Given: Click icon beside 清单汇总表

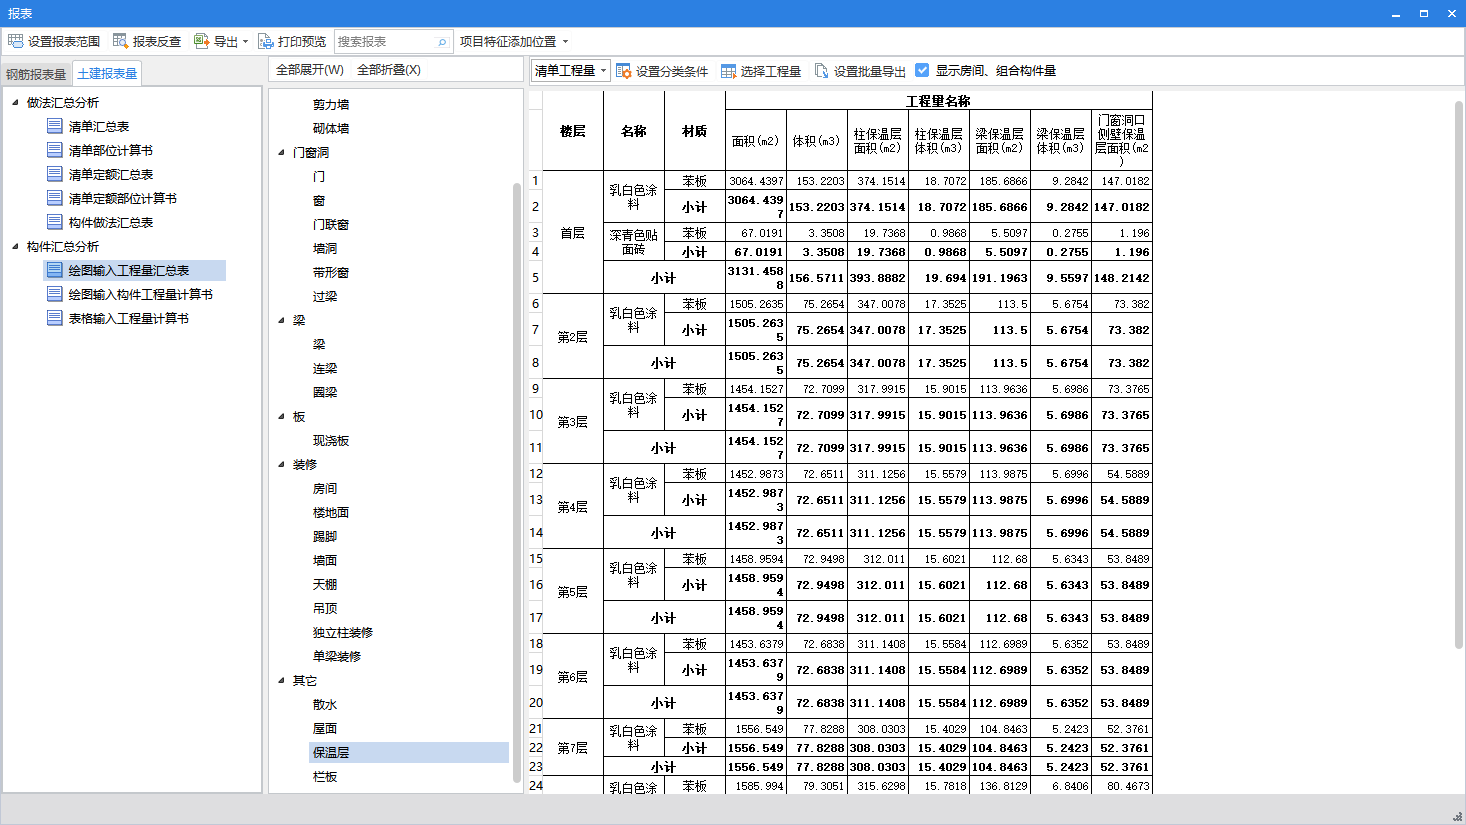Looking at the screenshot, I should pyautogui.click(x=55, y=126).
